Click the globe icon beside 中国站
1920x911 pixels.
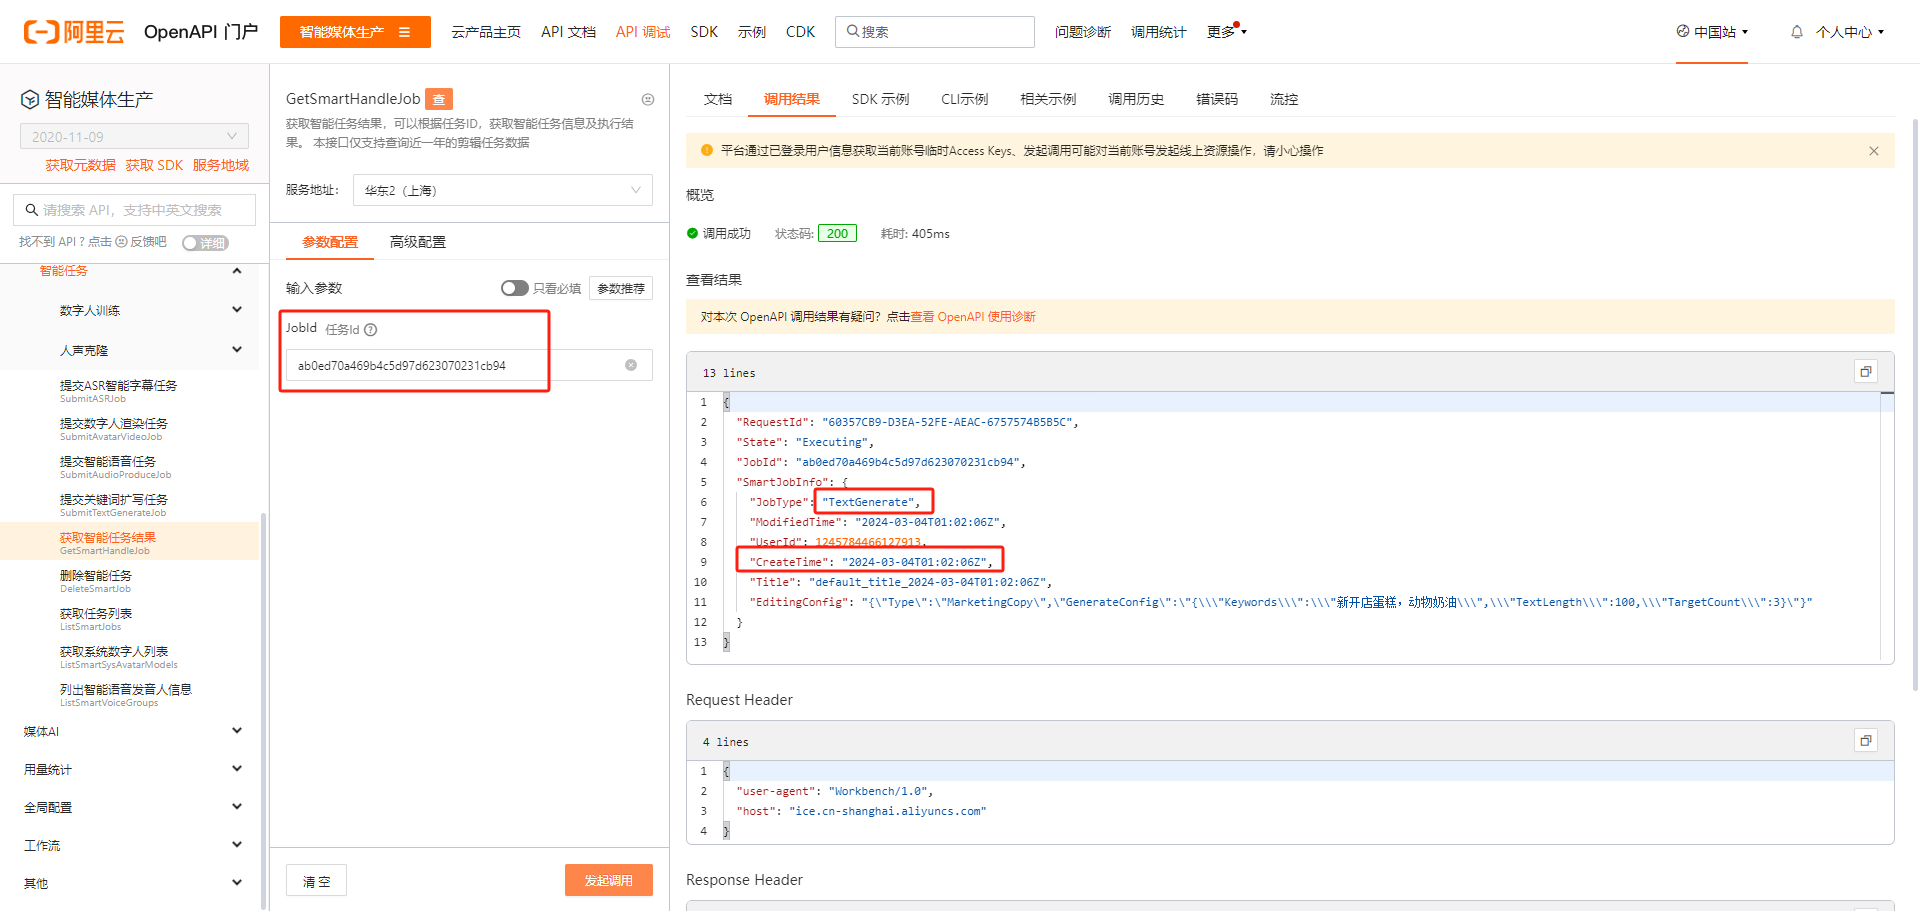pyautogui.click(x=1683, y=31)
